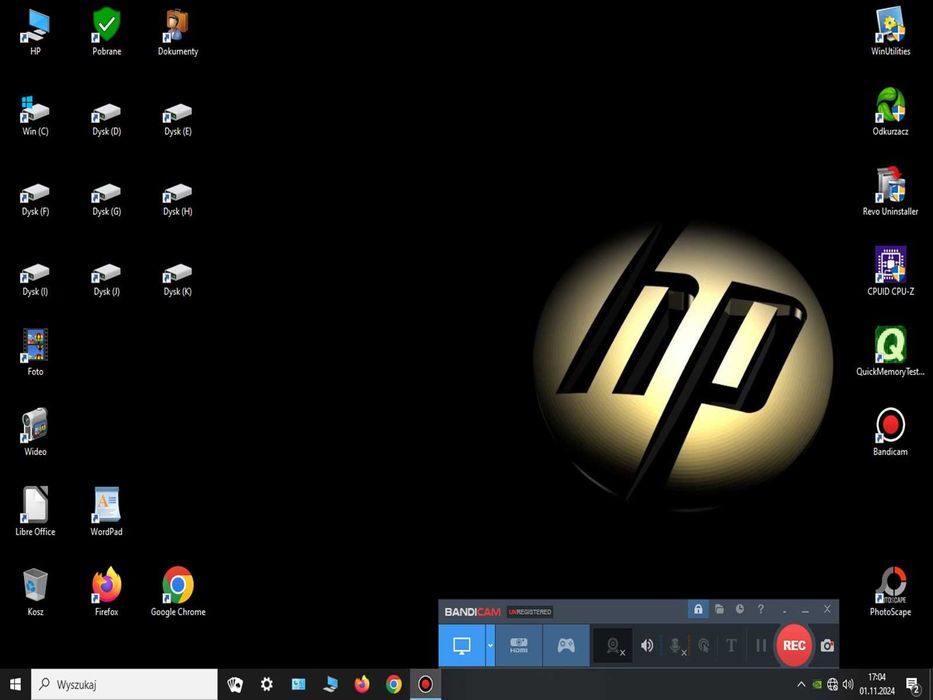Open the Dokumenty shortcut
Image resolution: width=933 pixels, height=700 pixels.
coord(178,32)
